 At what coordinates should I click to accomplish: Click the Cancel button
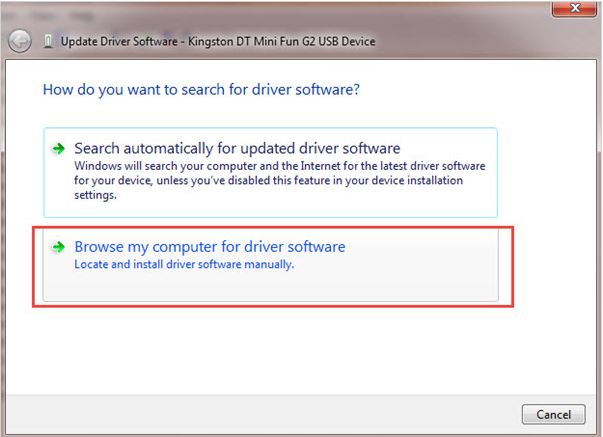pyautogui.click(x=553, y=414)
